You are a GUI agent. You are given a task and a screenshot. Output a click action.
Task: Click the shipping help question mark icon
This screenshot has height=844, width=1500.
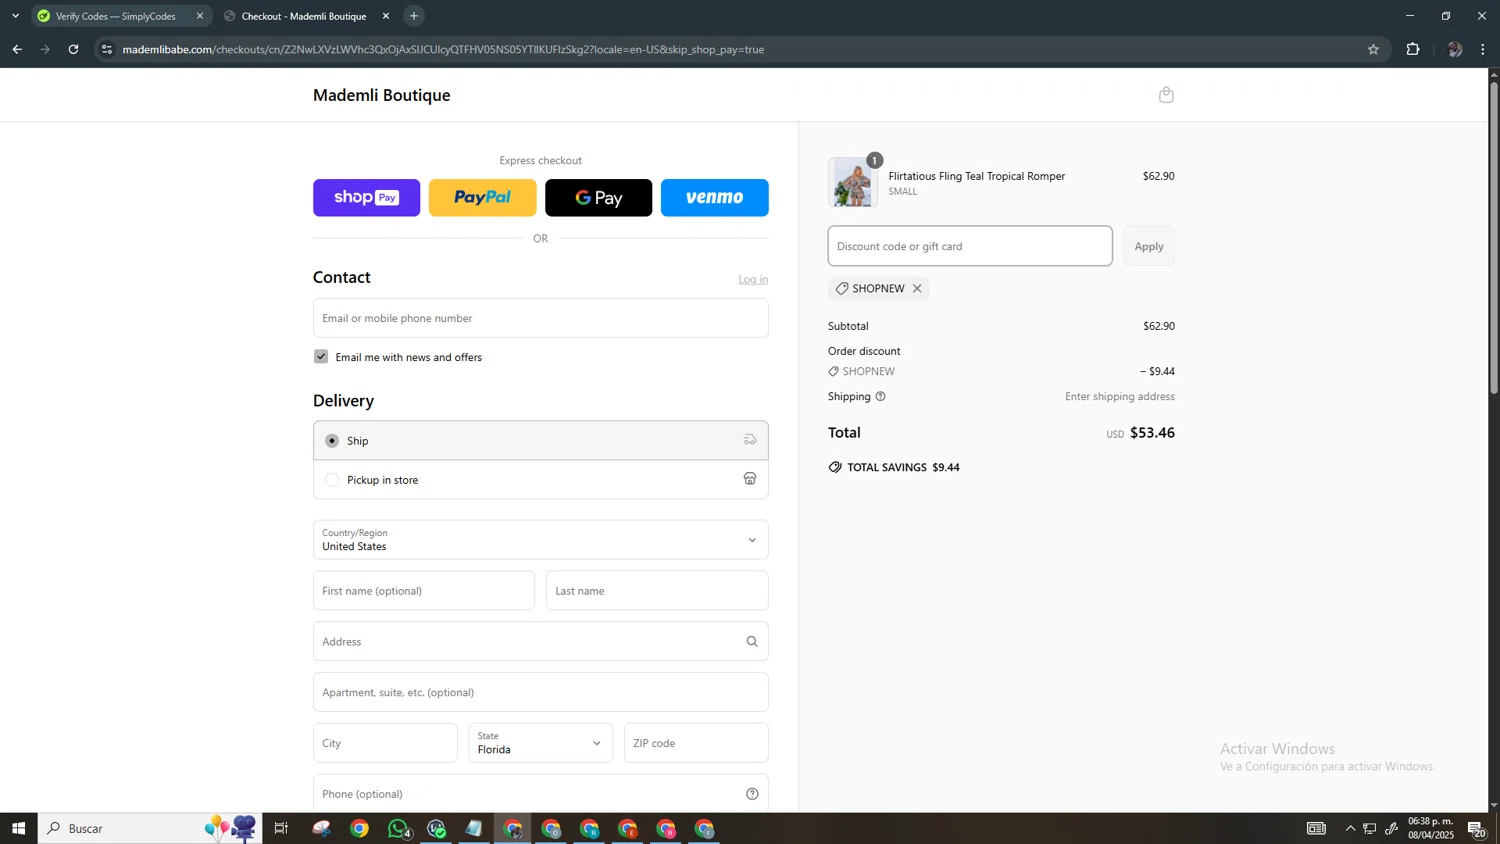coord(881,397)
